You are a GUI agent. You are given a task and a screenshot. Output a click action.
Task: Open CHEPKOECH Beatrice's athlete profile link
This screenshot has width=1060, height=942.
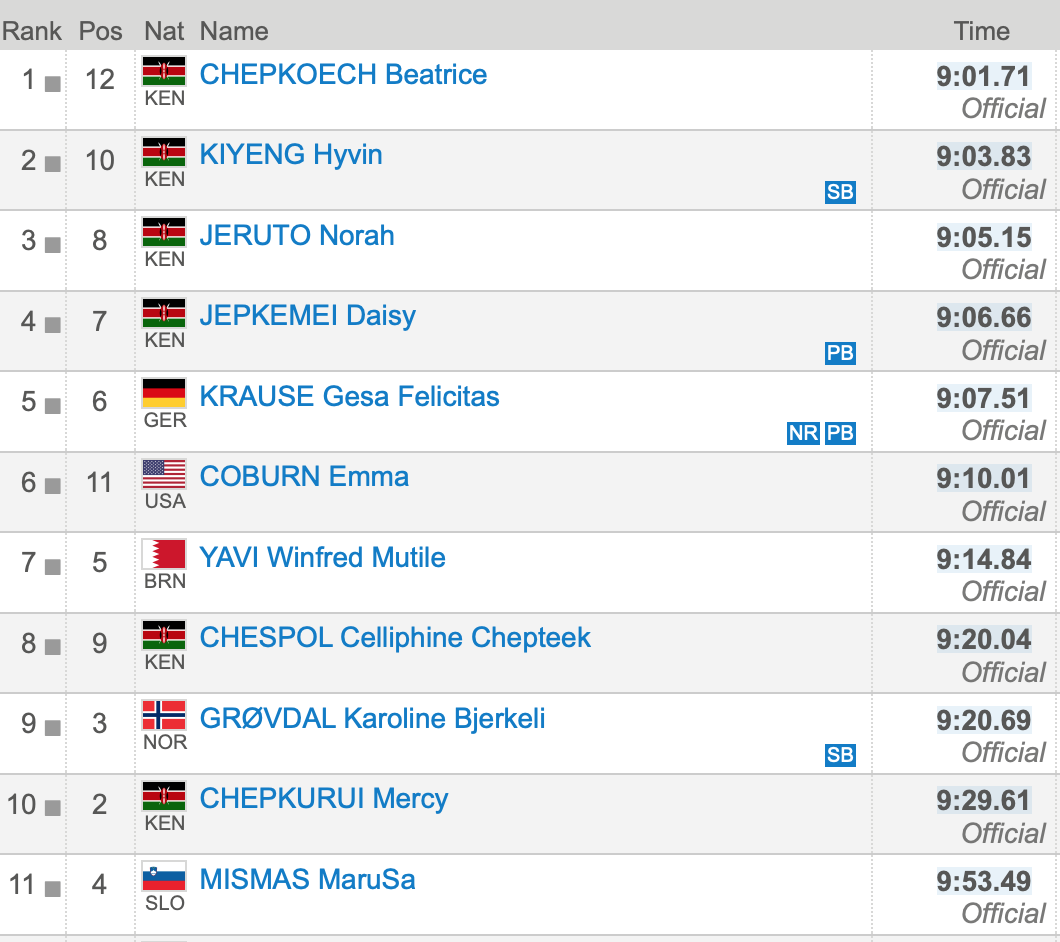coord(343,75)
